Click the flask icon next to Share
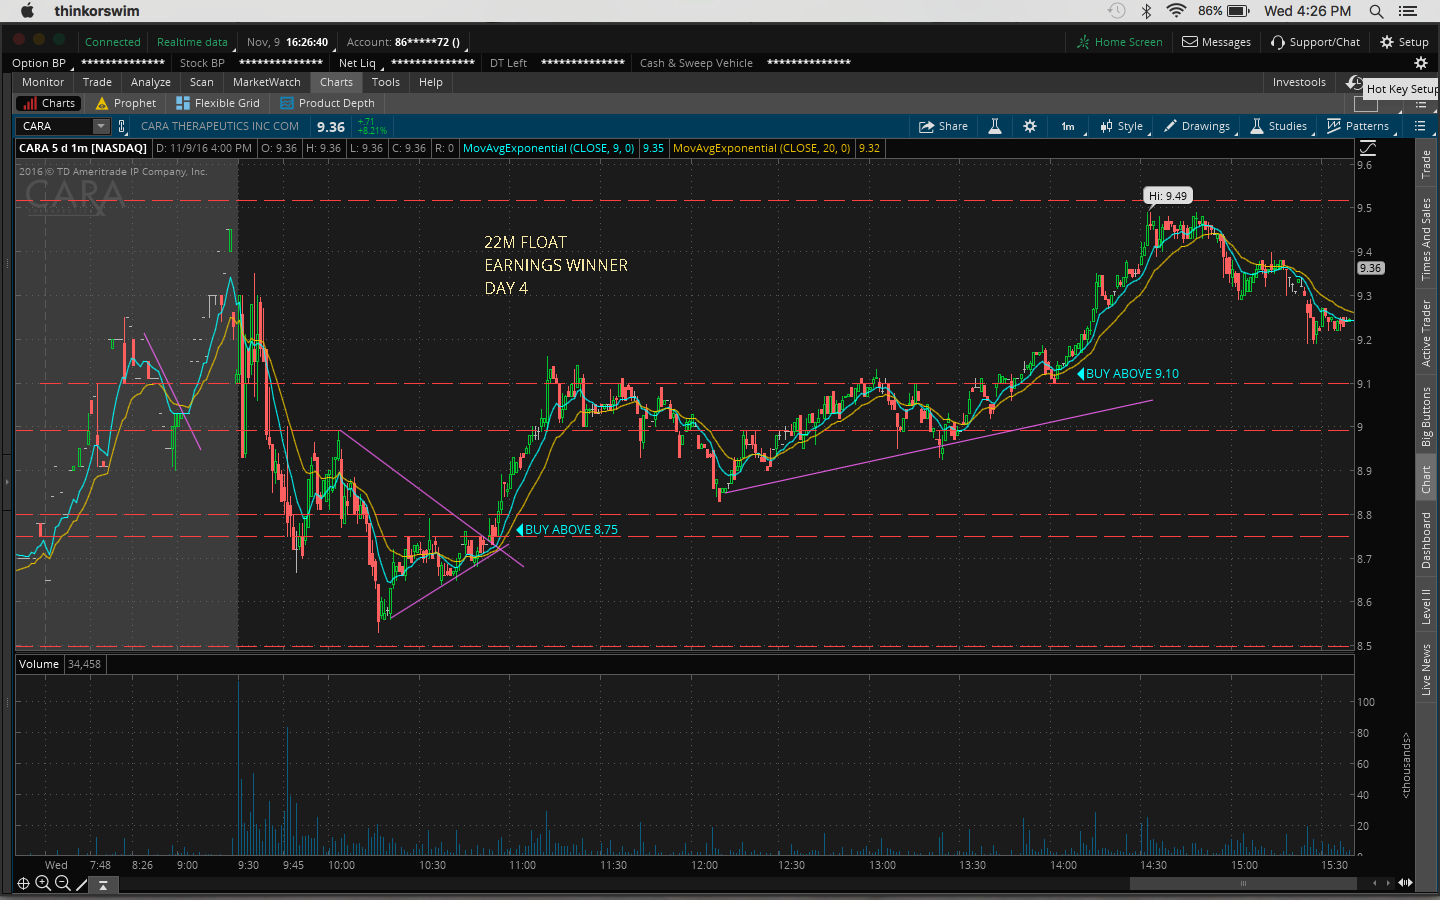The width and height of the screenshot is (1440, 900). (x=995, y=126)
